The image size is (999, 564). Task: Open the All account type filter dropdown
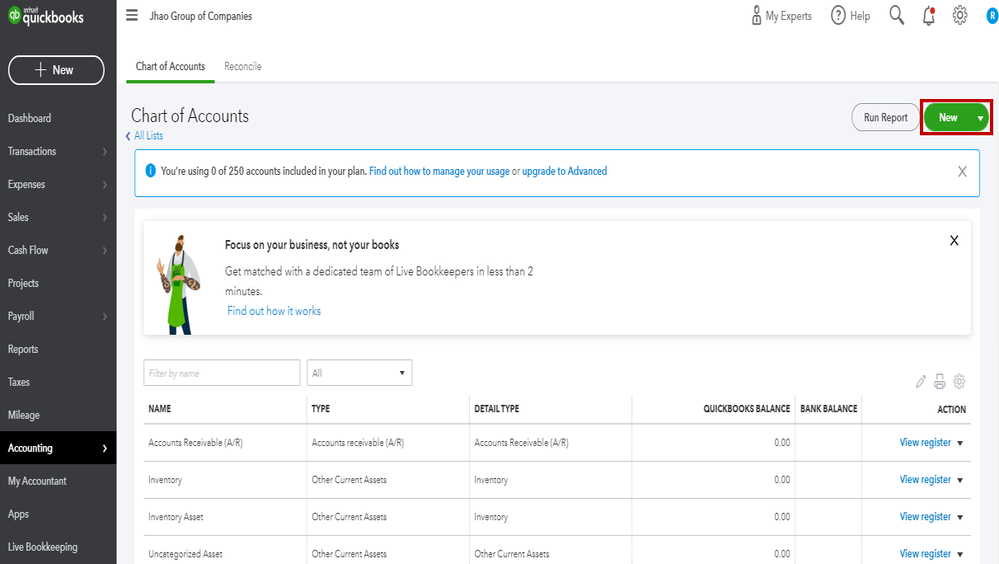click(359, 373)
